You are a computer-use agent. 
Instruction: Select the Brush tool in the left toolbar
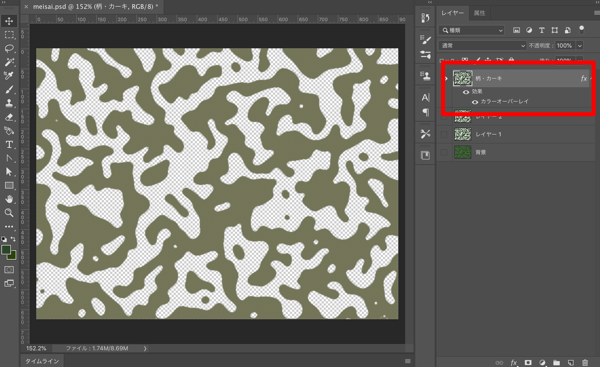click(x=9, y=90)
